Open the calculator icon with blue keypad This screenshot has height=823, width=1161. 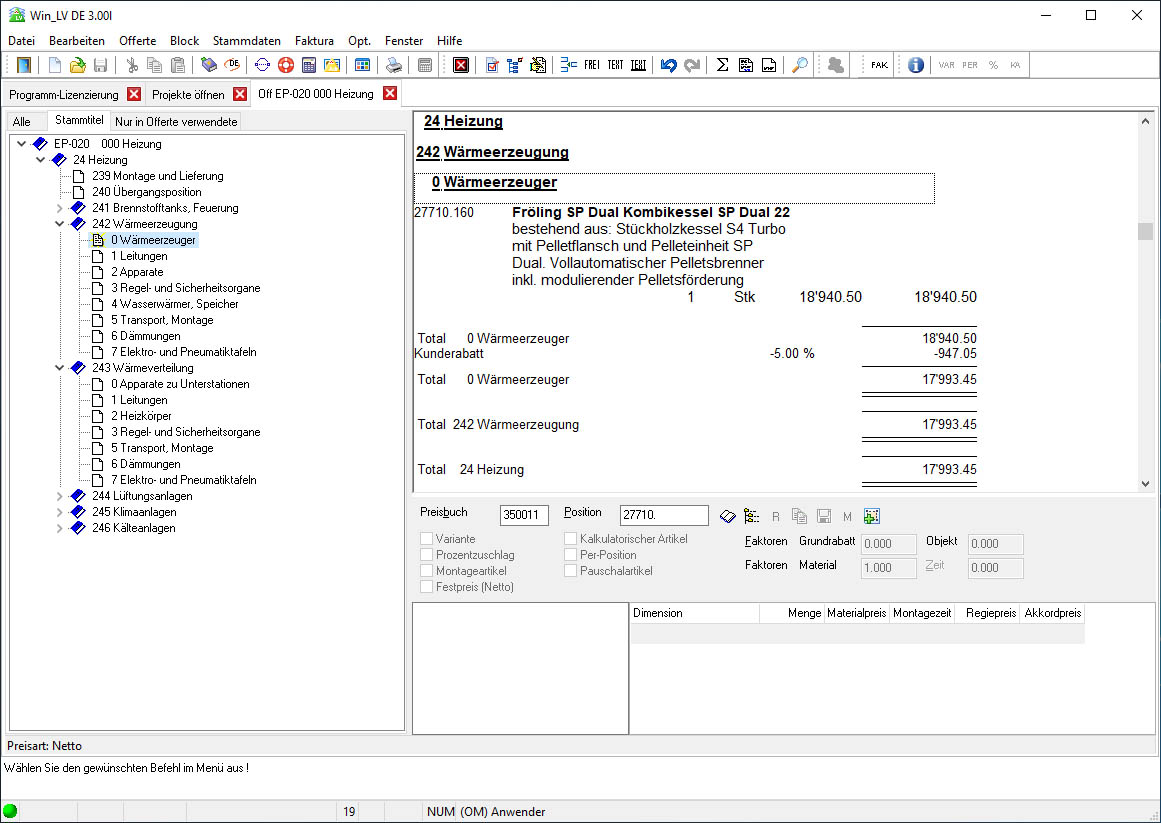[x=309, y=65]
